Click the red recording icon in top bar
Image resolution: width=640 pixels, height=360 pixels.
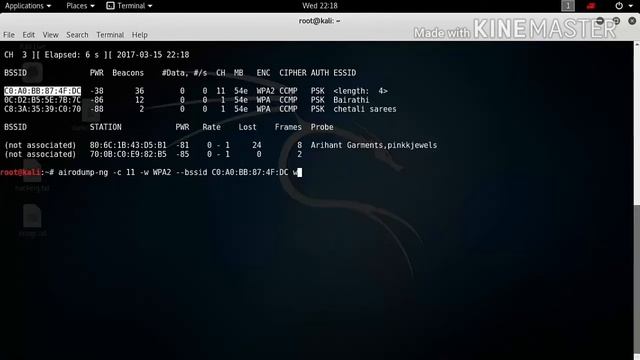[591, 6]
